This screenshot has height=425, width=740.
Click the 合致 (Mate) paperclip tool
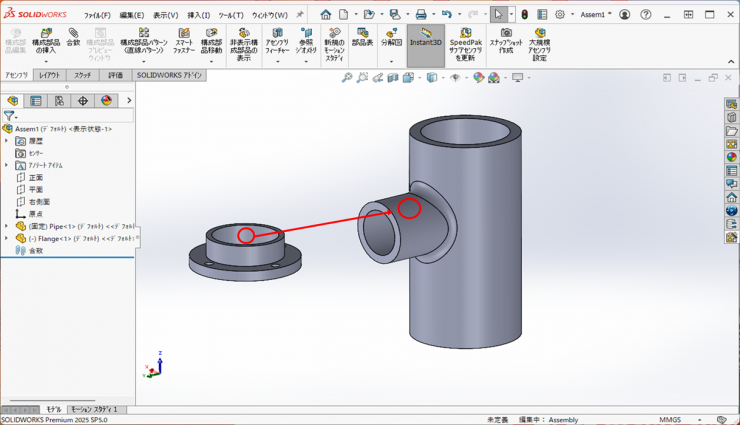pyautogui.click(x=73, y=38)
